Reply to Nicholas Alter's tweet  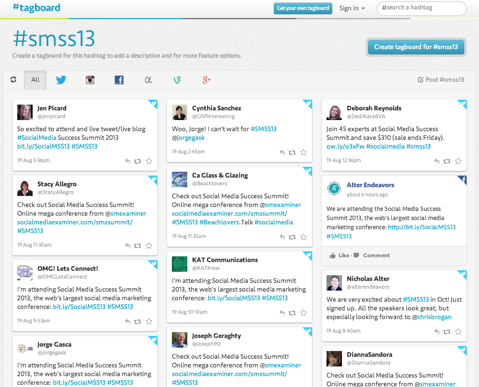tap(437, 332)
